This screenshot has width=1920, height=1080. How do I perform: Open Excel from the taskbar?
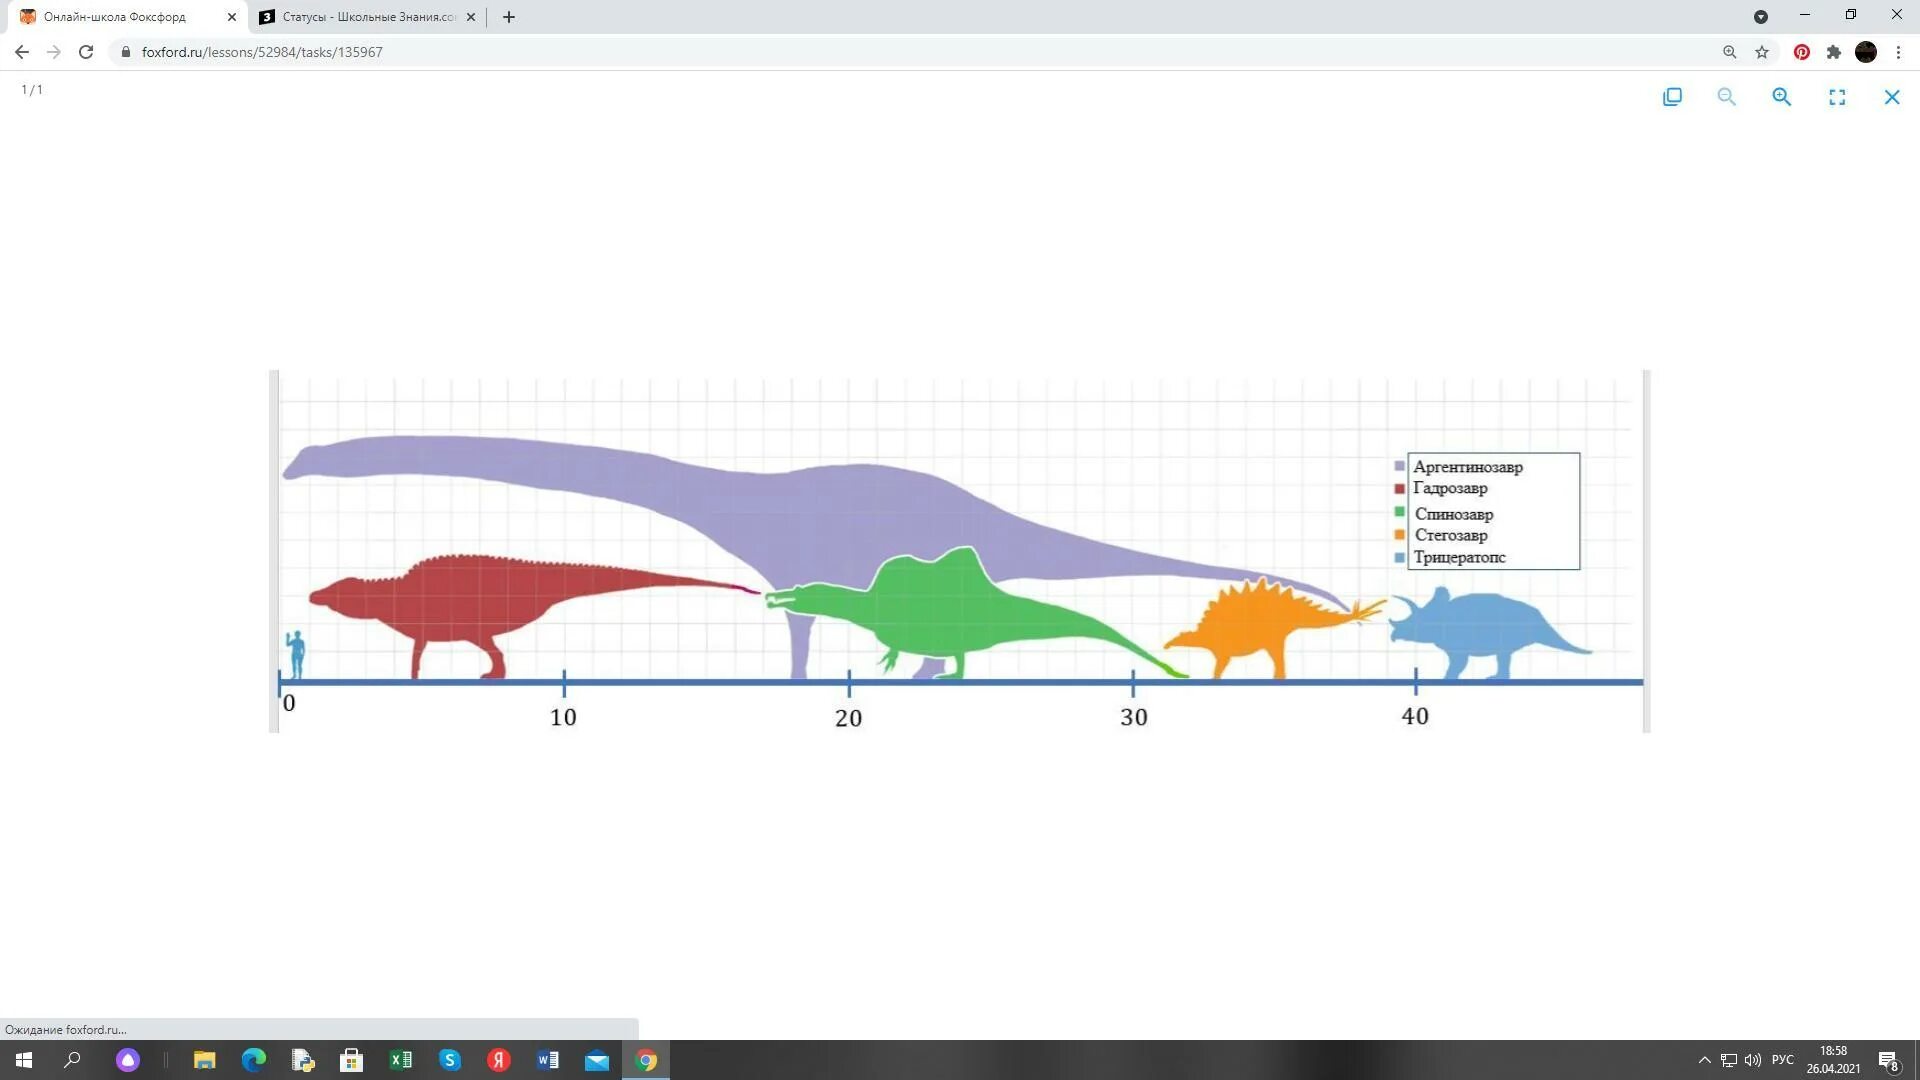[x=401, y=1060]
